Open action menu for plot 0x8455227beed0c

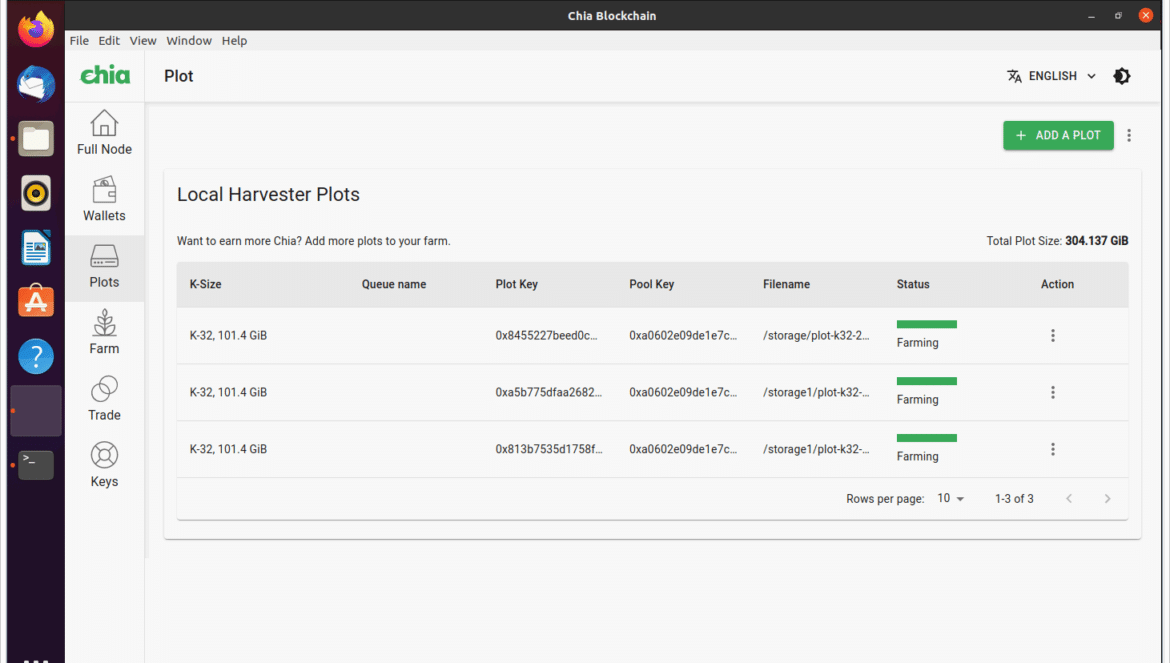[x=1053, y=336]
